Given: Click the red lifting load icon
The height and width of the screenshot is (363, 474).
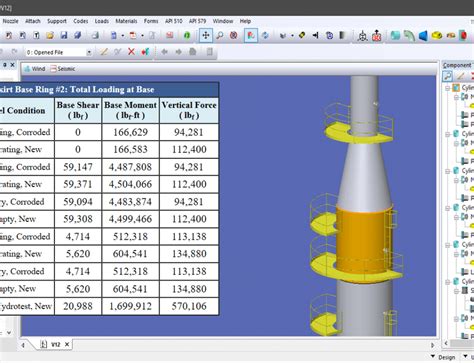Looking at the screenshot, I should coord(377,36).
